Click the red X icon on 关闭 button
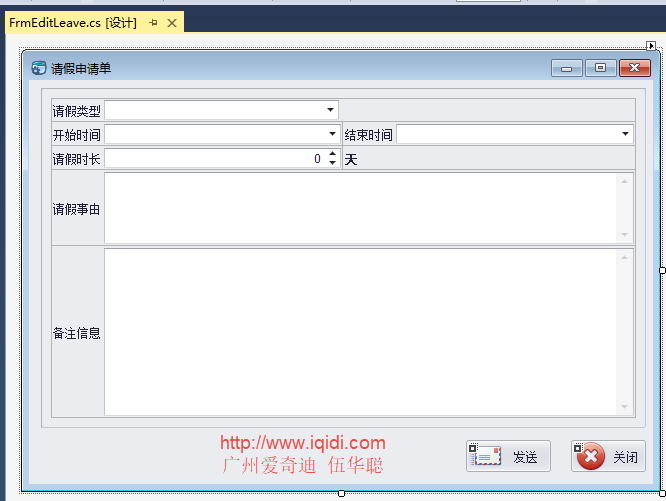Screen dimensions: 666x501 click(x=590, y=456)
